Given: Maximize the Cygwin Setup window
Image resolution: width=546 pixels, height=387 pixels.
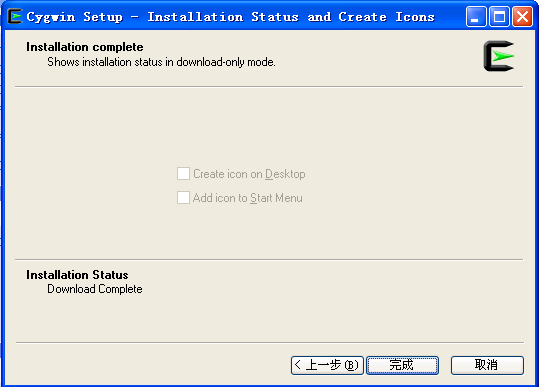Looking at the screenshot, I should coord(499,16).
